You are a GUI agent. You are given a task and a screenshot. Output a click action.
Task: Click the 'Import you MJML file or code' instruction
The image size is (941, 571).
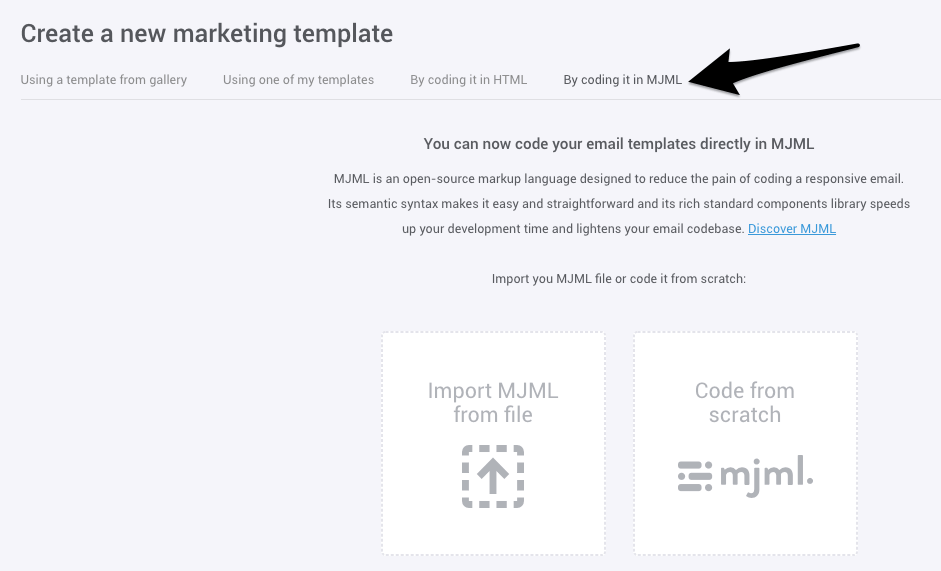[x=619, y=279]
